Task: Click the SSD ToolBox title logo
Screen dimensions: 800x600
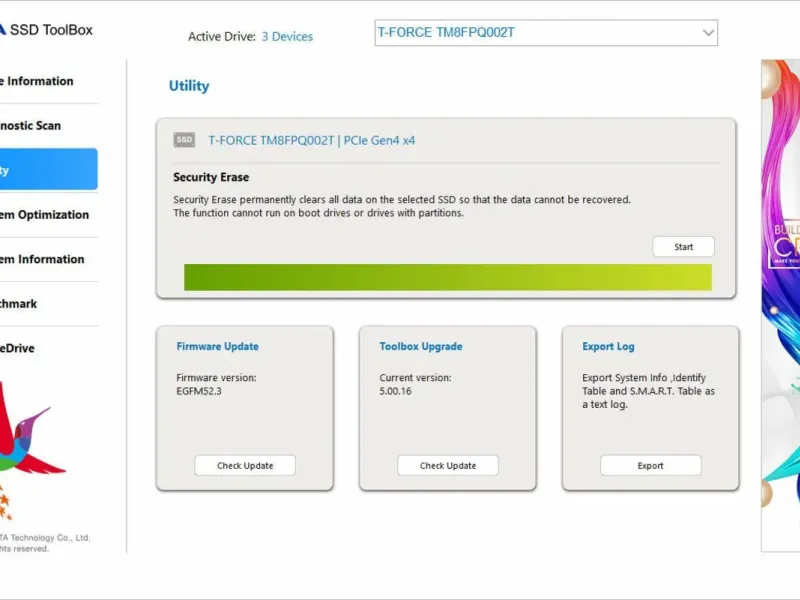Action: click(x=47, y=30)
